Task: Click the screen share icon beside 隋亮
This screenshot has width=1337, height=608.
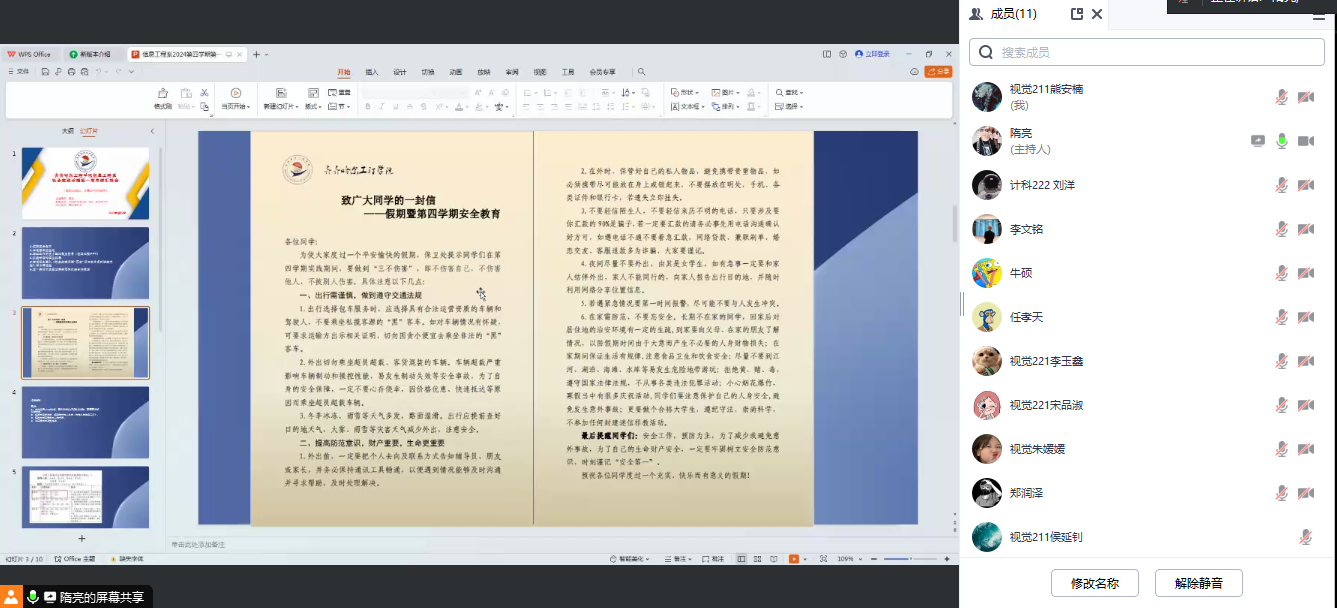Action: pos(1258,141)
